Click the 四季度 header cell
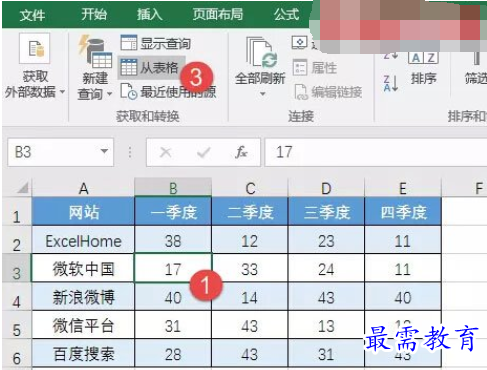 pos(403,212)
